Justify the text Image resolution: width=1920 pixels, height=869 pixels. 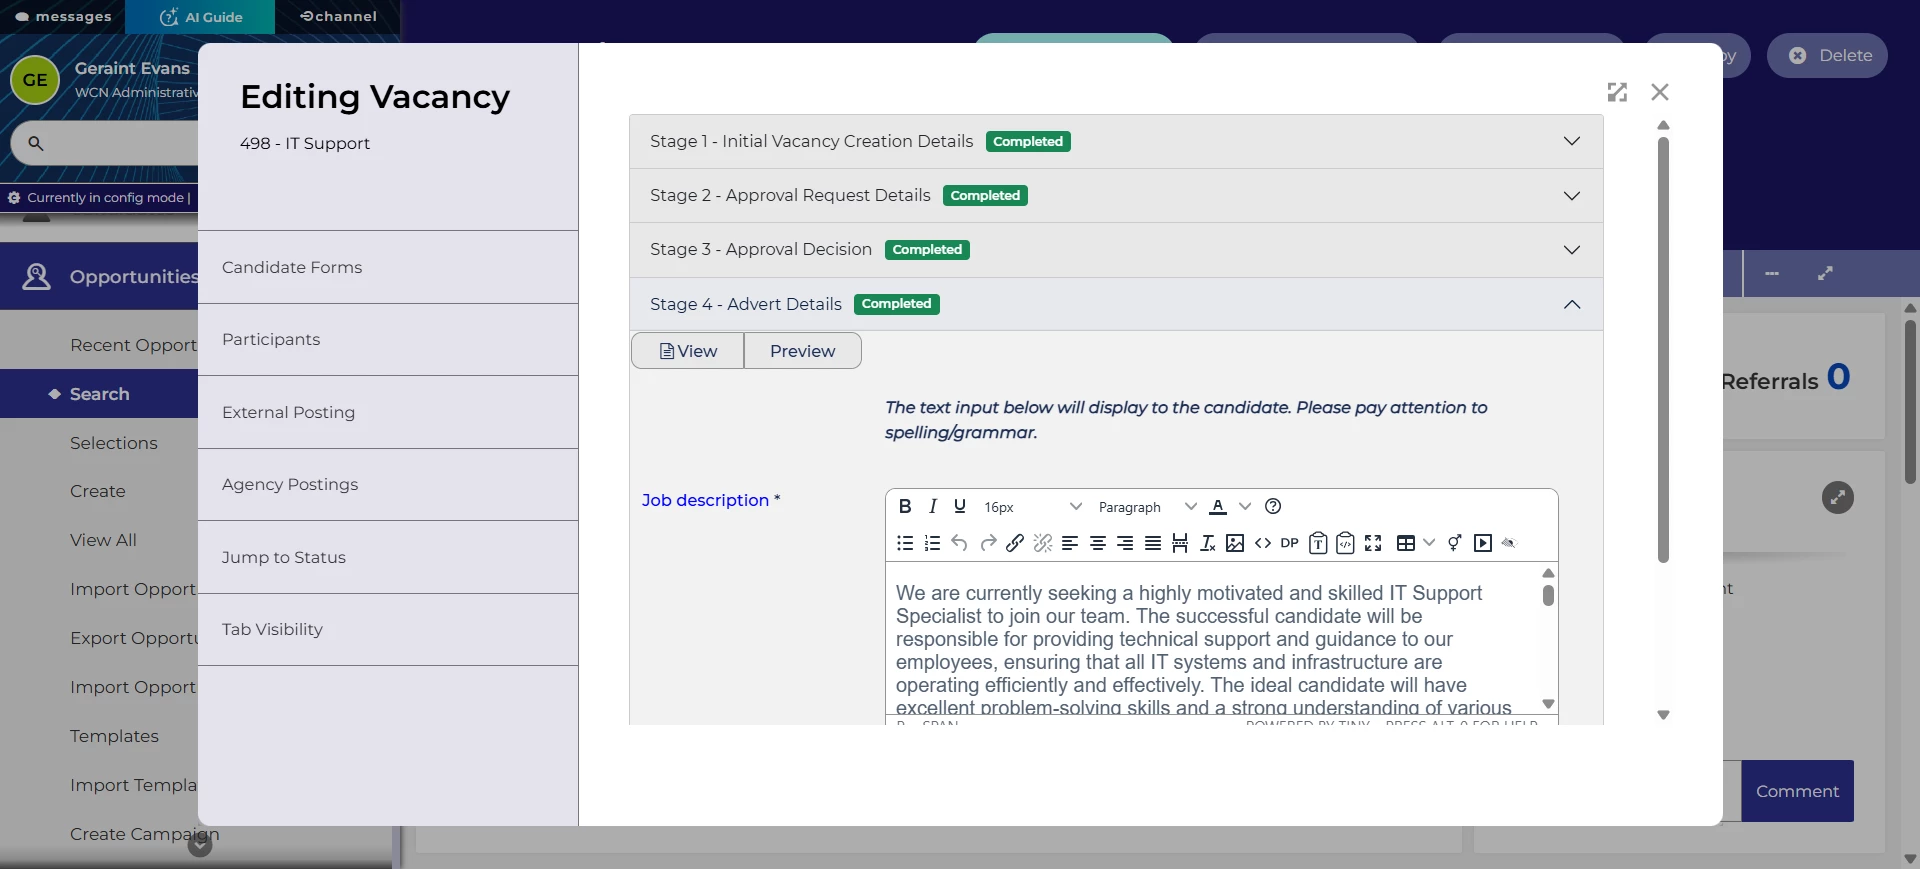tap(1153, 543)
